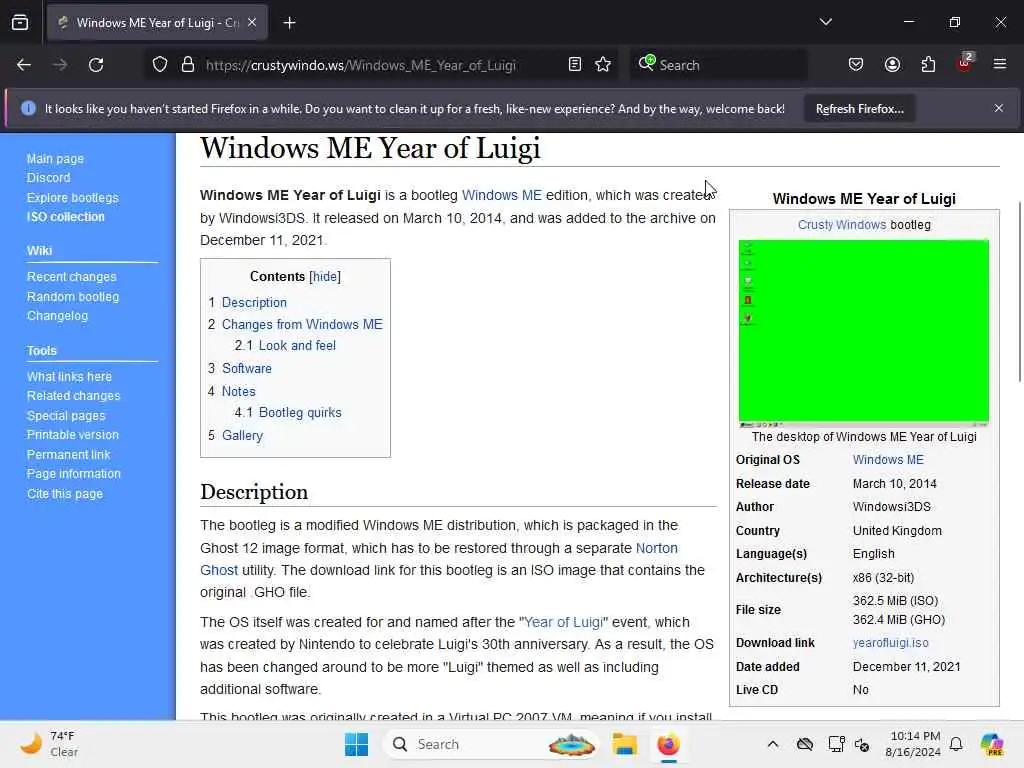Open Page information link
Screen dimensions: 1024x768
[x=73, y=473]
